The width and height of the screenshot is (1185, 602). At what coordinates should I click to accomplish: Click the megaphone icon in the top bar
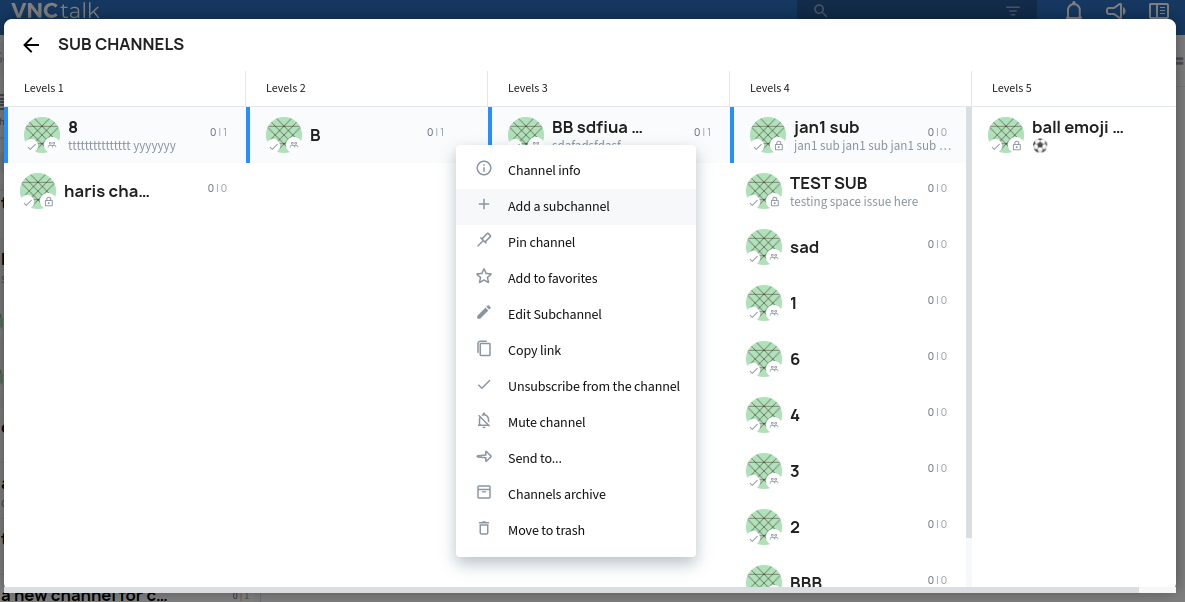[1116, 11]
